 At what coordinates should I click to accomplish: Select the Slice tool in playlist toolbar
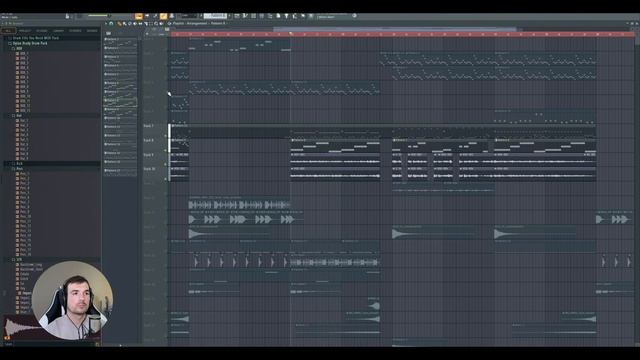tap(146, 24)
